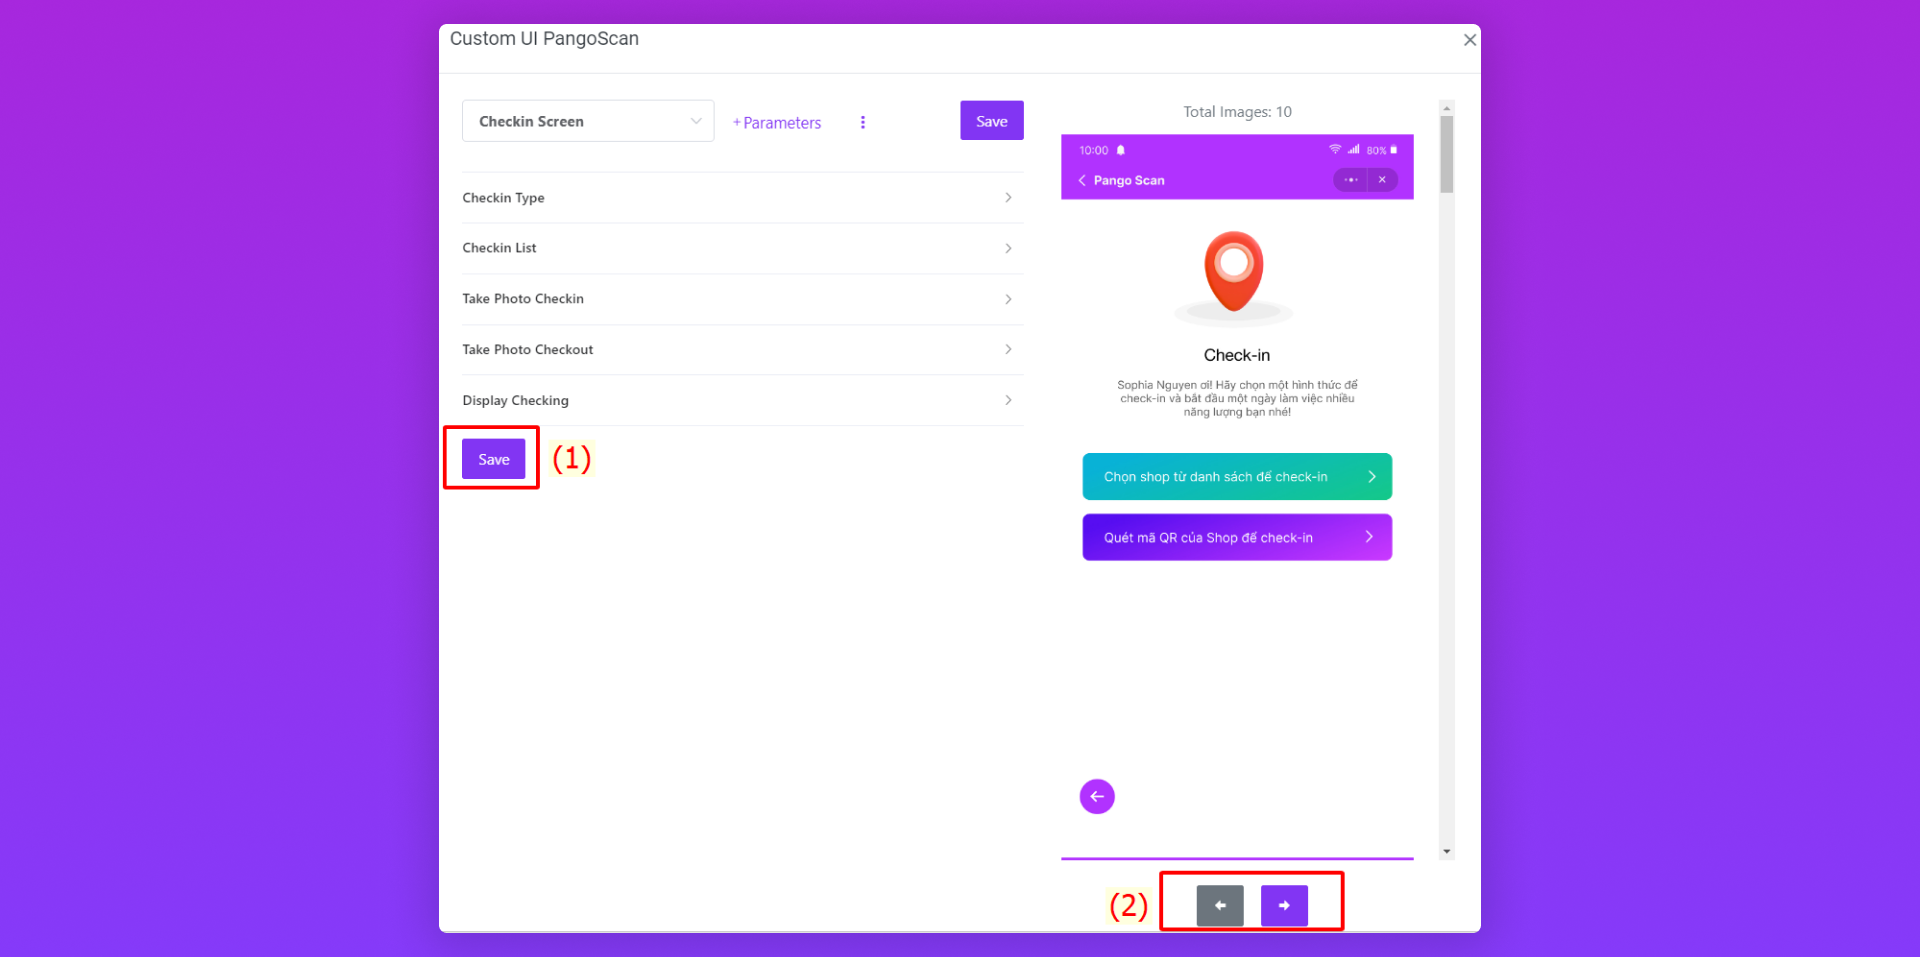The width and height of the screenshot is (1920, 957).
Task: Click the Save button below Display Checking
Action: pyautogui.click(x=493, y=459)
